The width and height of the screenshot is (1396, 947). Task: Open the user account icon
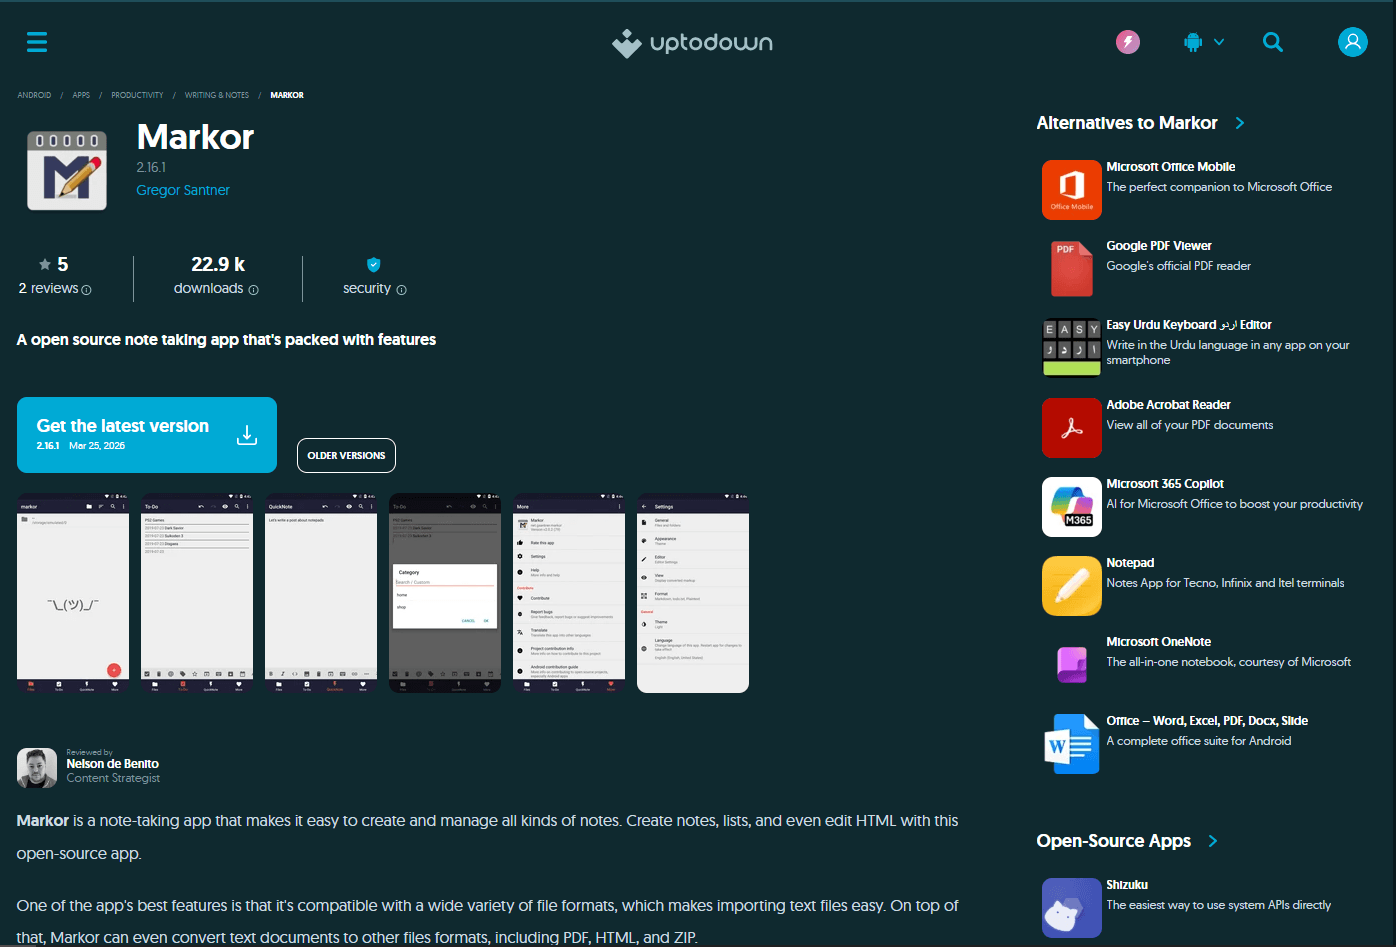(x=1352, y=42)
